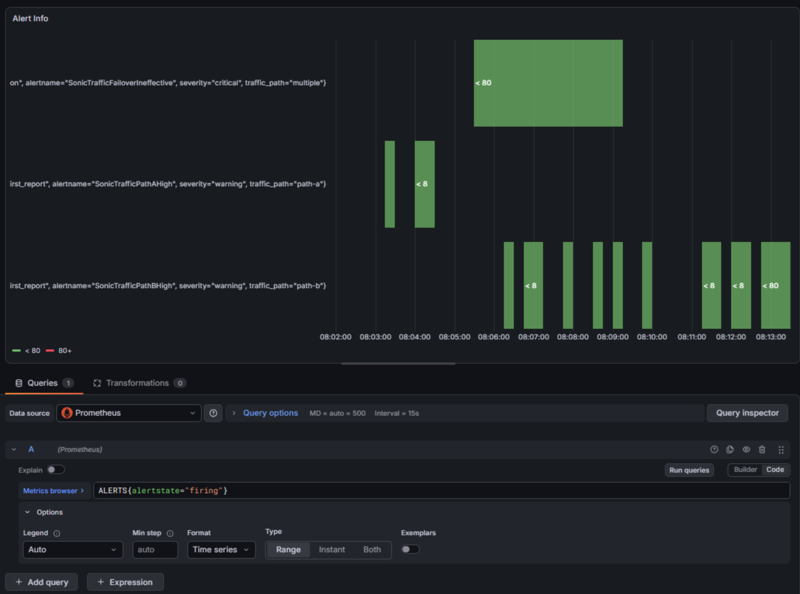Collapse the Options section
Viewport: 800px width, 594px height.
[44, 512]
